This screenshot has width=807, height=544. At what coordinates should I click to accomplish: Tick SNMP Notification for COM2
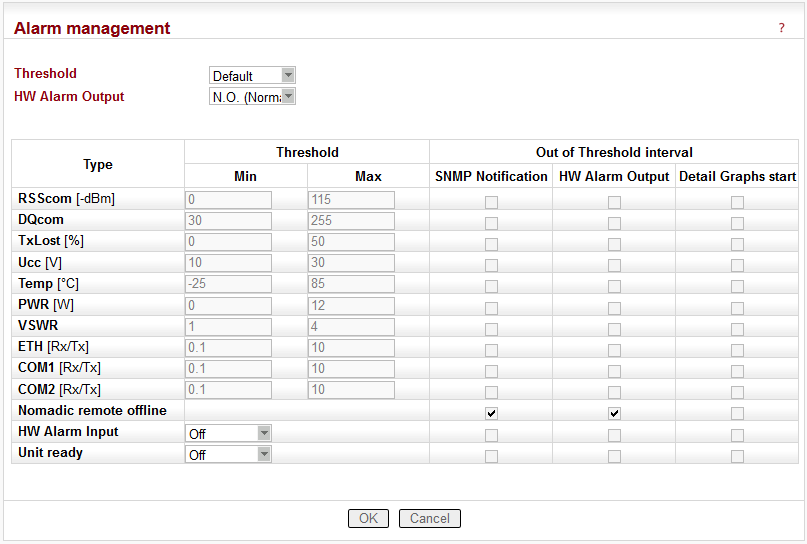[x=492, y=392]
